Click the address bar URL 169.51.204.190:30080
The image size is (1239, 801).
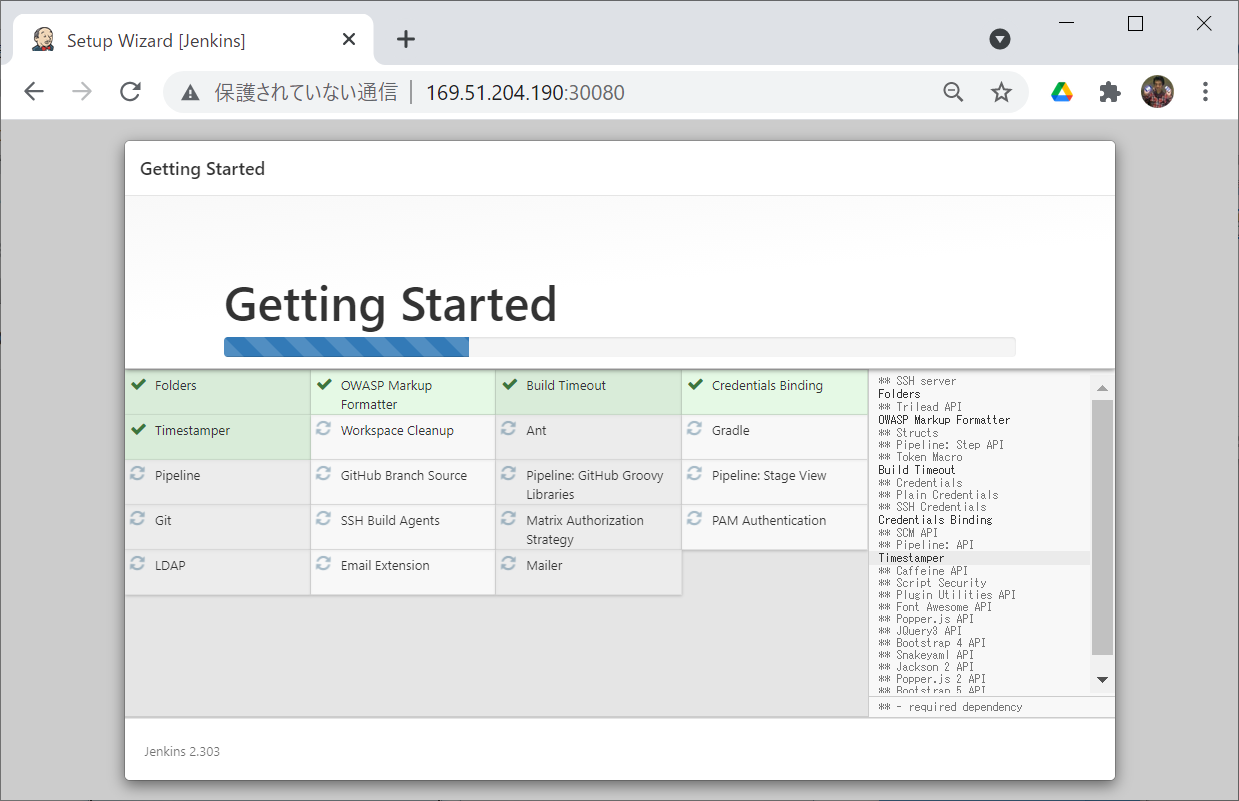pyautogui.click(x=525, y=93)
